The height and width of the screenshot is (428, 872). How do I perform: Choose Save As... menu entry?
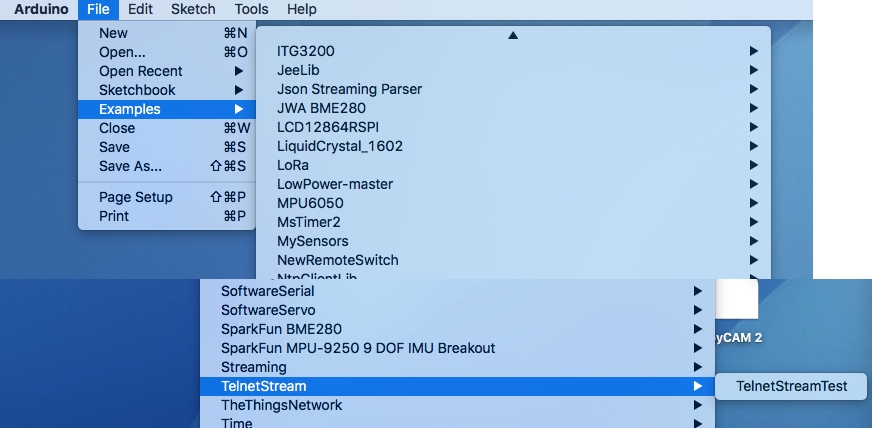[130, 166]
